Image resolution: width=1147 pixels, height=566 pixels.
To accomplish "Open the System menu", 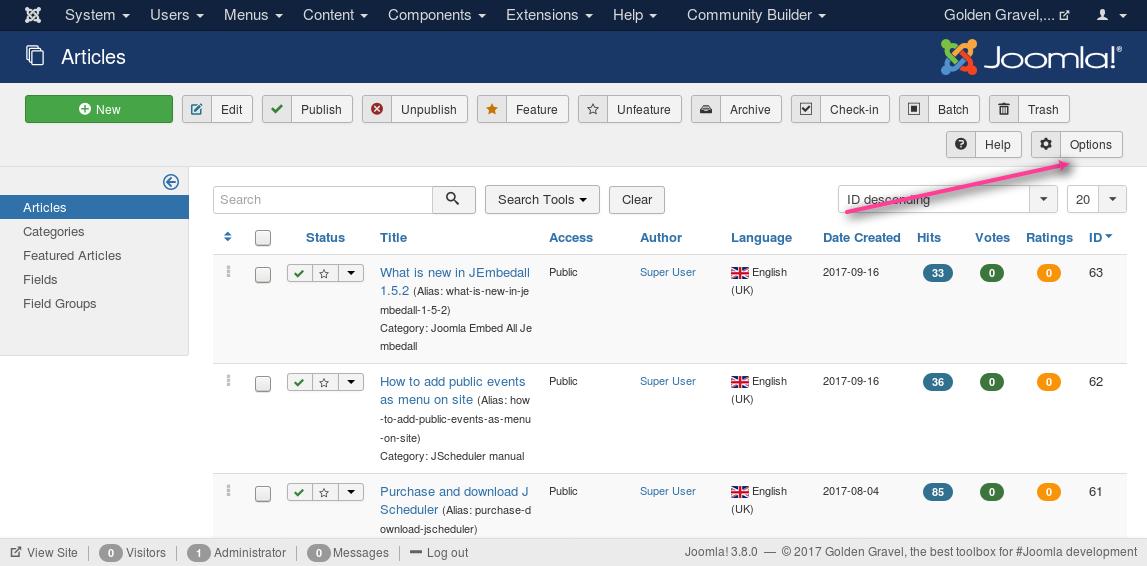I will click(x=97, y=15).
